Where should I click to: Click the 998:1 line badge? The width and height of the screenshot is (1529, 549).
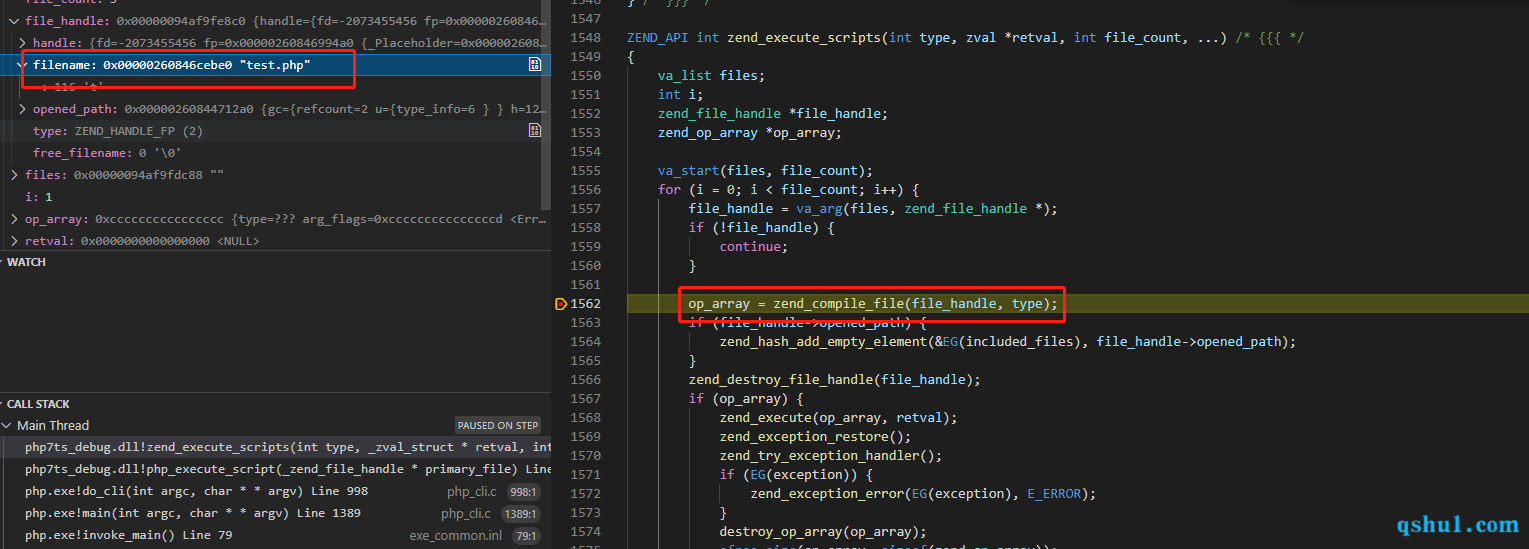click(522, 492)
